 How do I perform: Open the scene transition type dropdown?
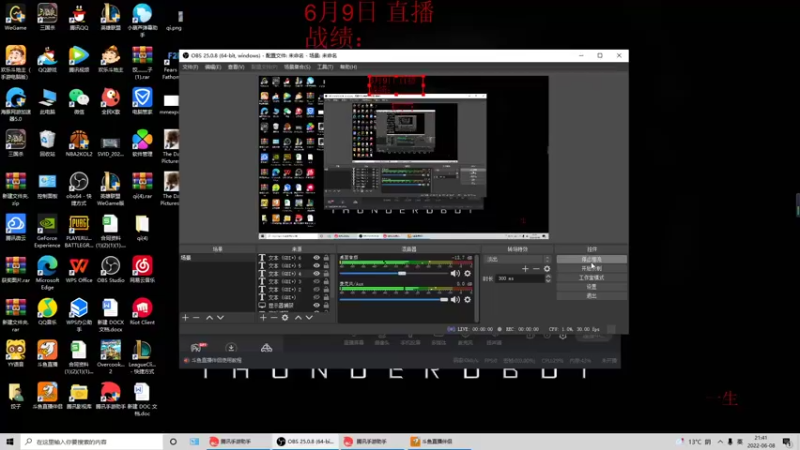[517, 259]
